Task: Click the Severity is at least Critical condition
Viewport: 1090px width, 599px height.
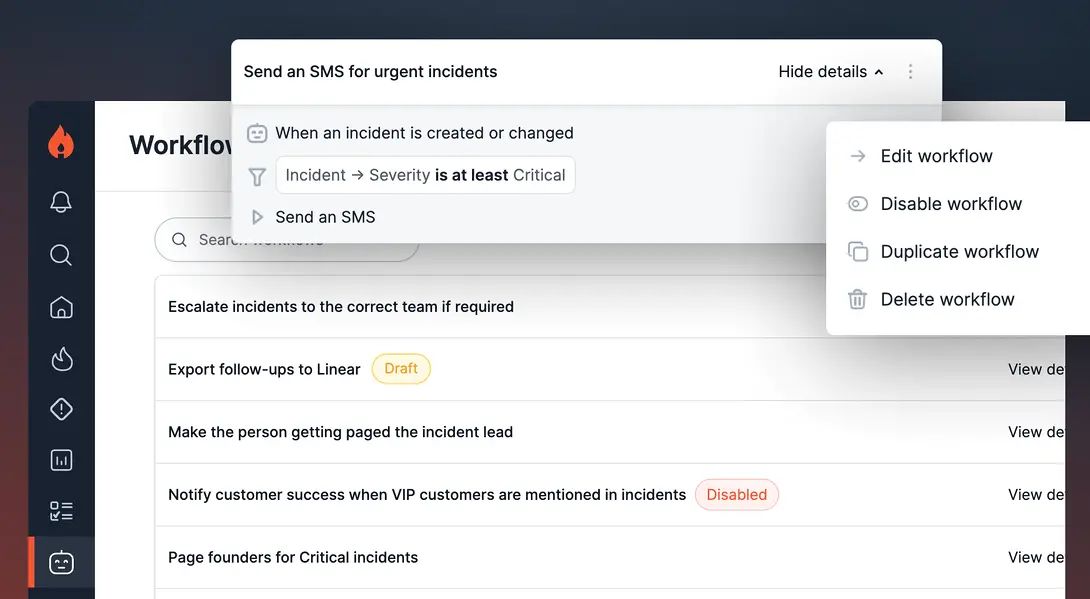Action: (x=425, y=175)
